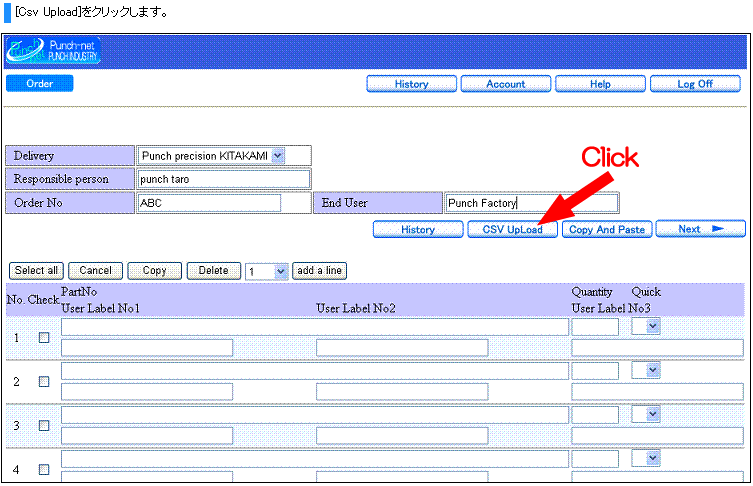This screenshot has height=486, width=753.
Task: Open the Quick dropdown in row 2
Action: click(x=646, y=370)
